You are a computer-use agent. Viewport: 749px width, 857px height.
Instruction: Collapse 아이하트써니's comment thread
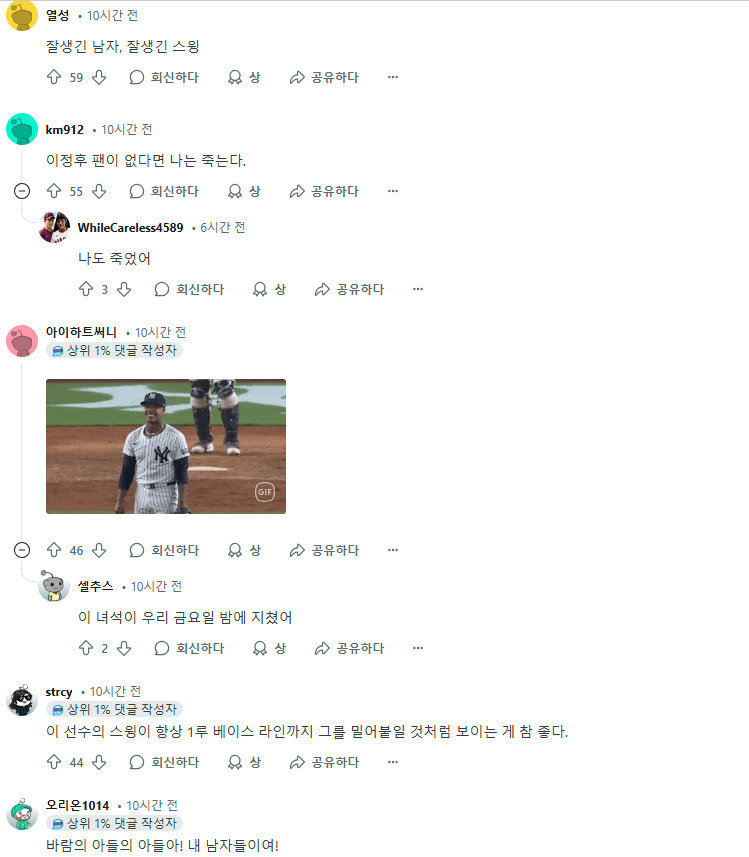22,550
